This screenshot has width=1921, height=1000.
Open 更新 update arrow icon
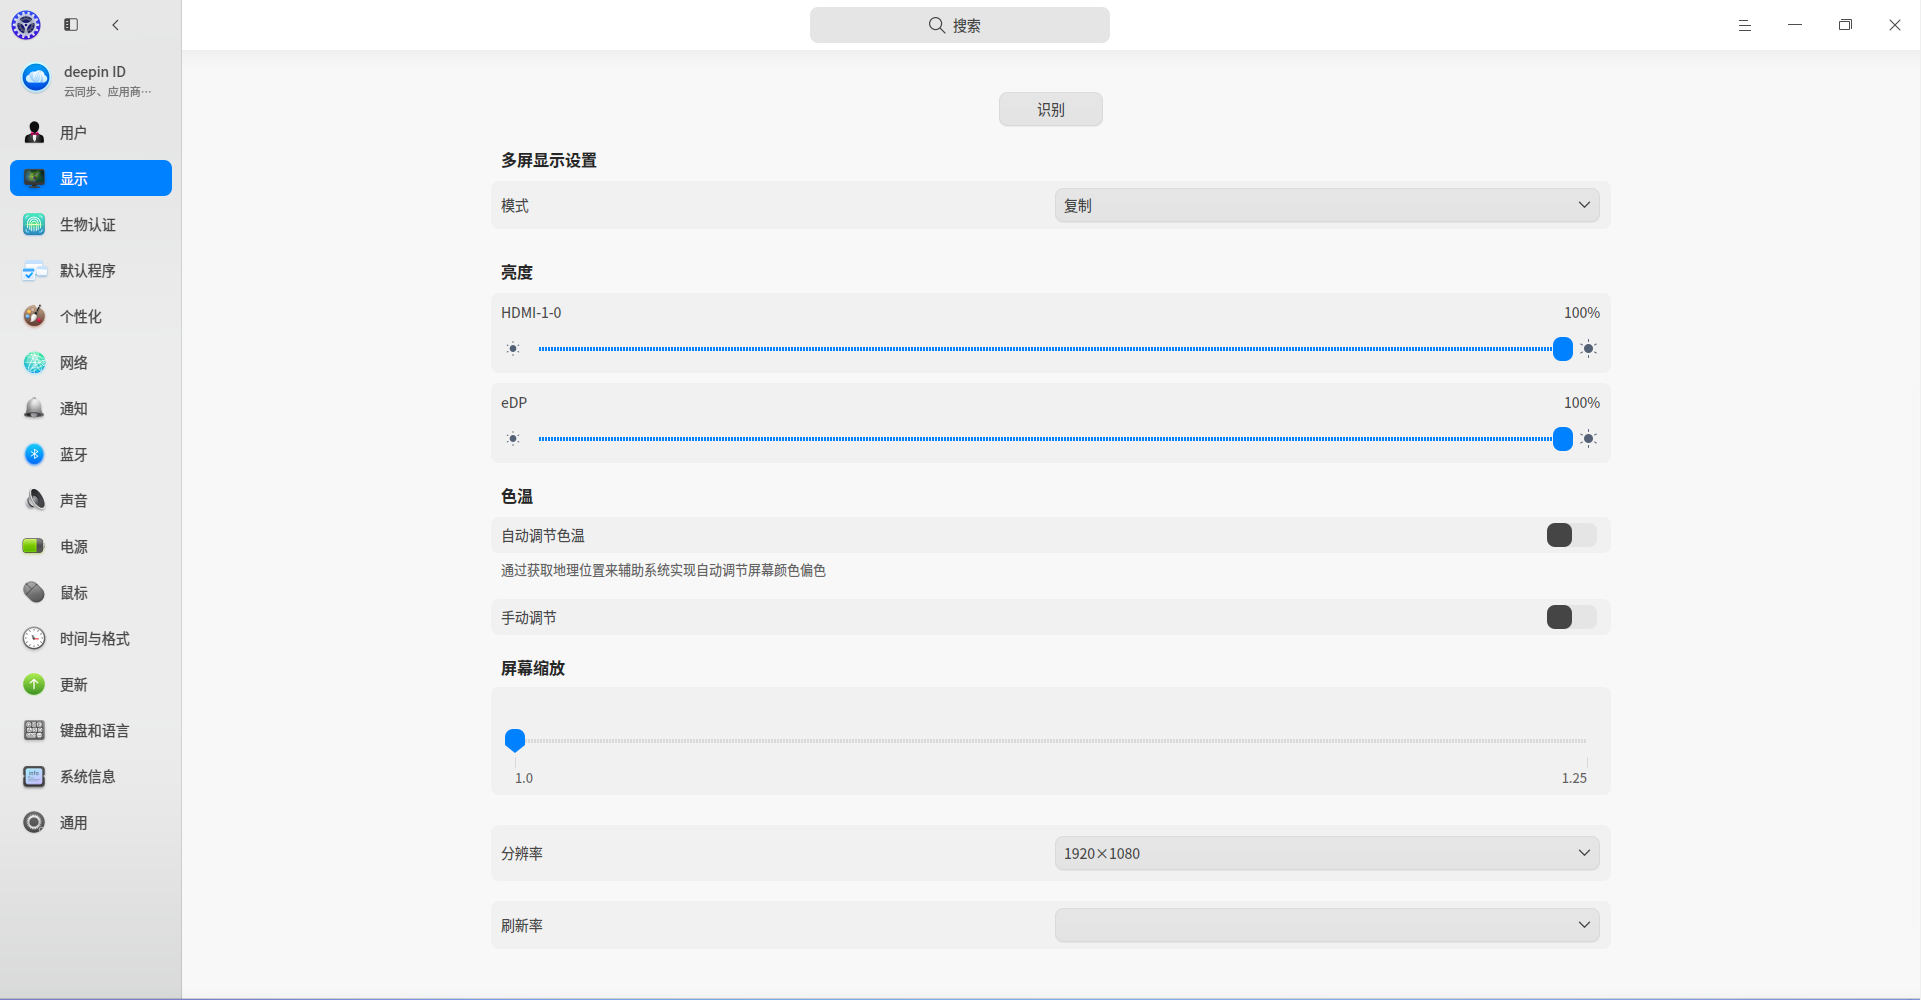[x=35, y=684]
